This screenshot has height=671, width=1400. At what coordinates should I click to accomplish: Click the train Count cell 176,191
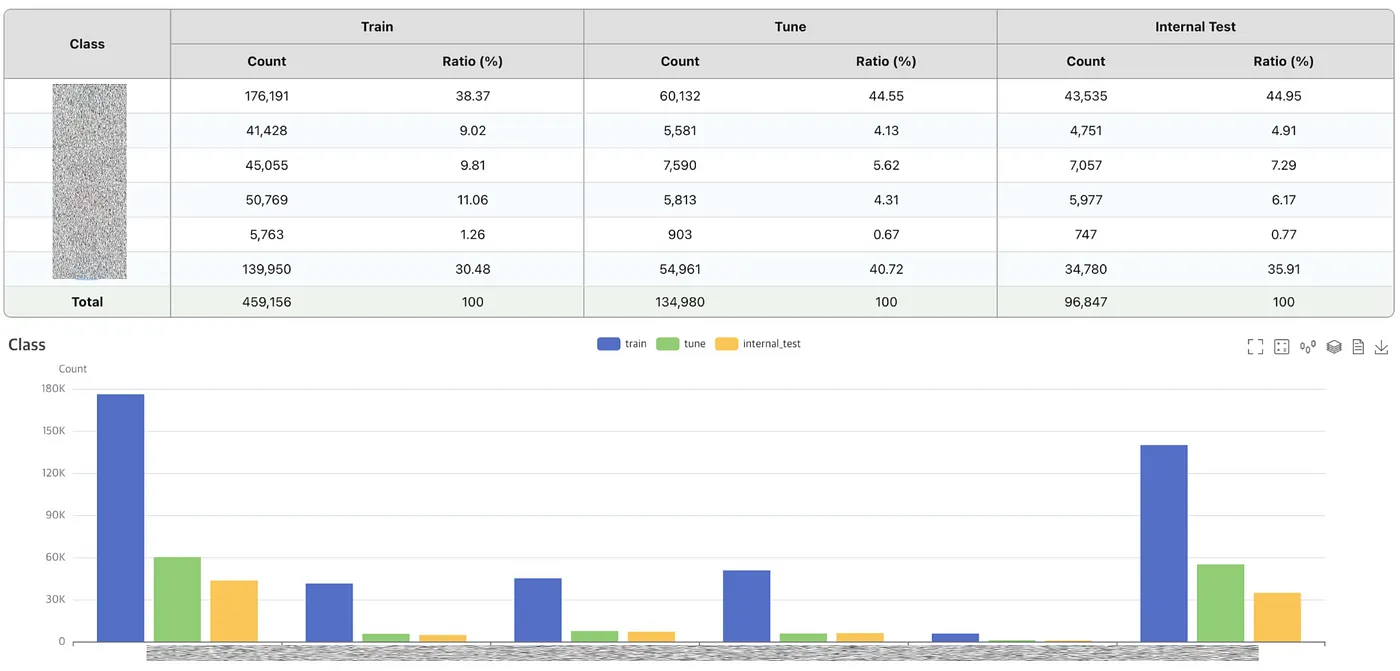267,96
